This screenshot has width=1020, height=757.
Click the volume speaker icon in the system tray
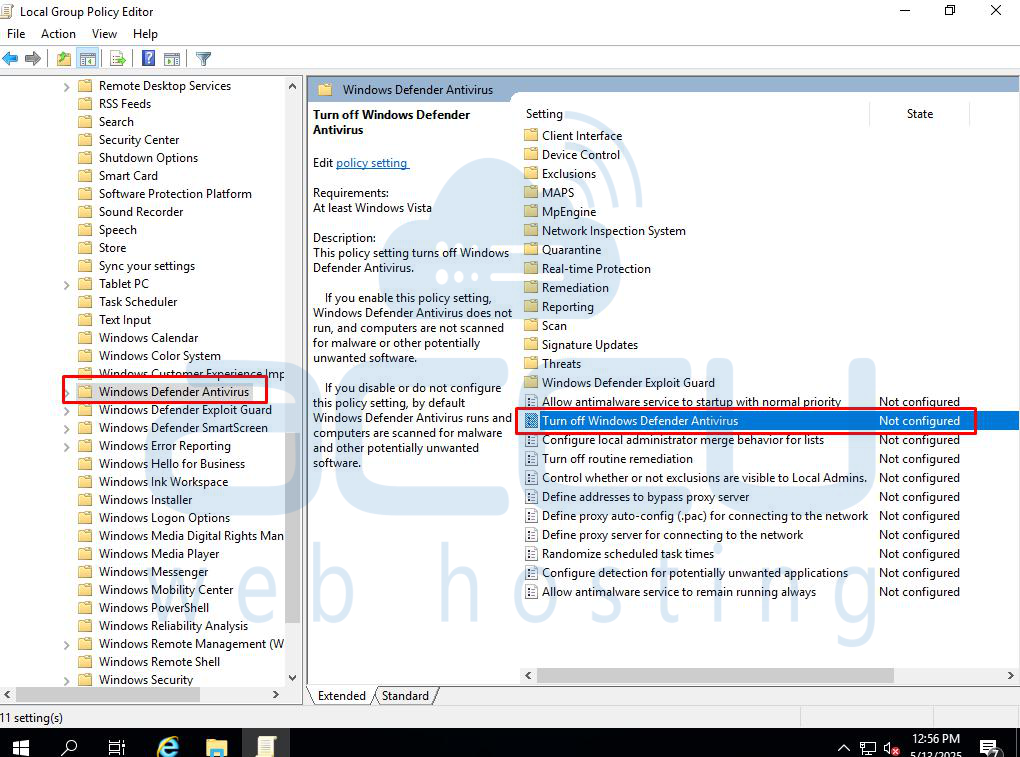(891, 749)
